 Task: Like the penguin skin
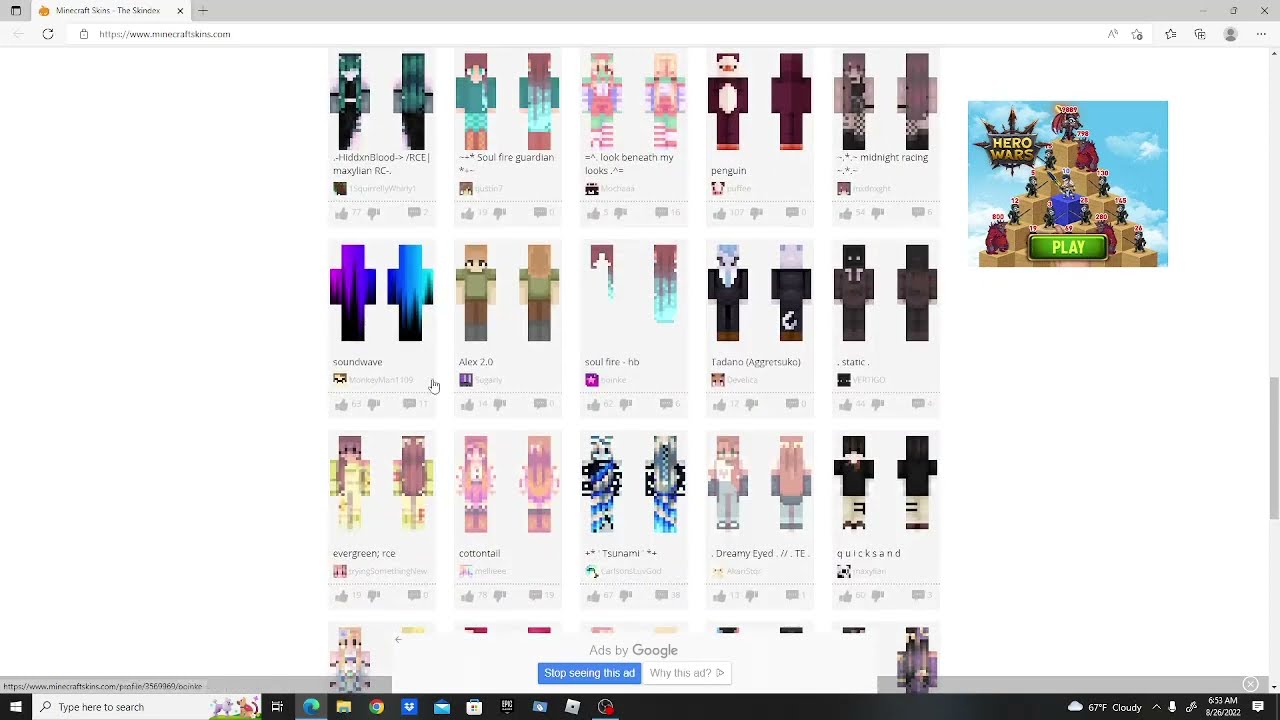click(x=720, y=213)
